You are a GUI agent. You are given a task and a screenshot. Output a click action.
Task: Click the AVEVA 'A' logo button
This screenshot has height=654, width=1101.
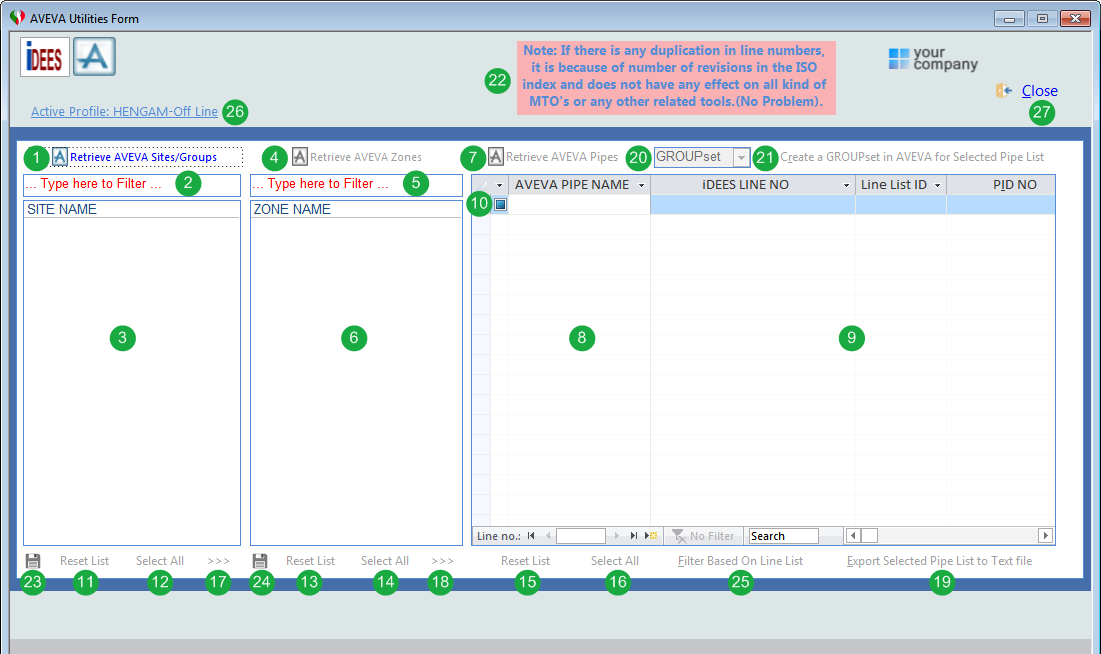(x=94, y=57)
